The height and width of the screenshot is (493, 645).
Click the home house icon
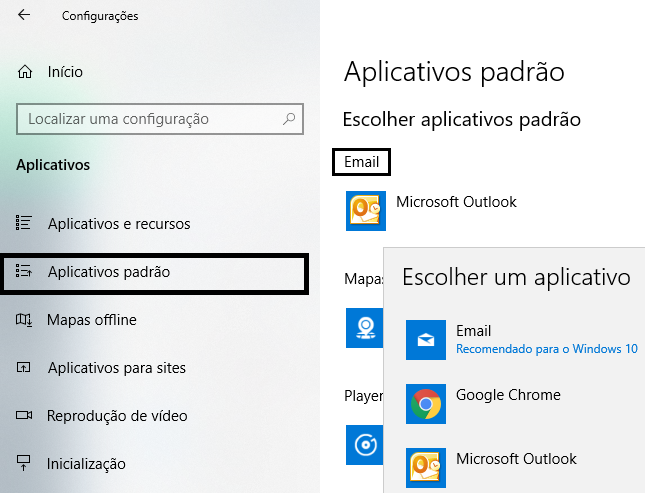click(x=25, y=72)
